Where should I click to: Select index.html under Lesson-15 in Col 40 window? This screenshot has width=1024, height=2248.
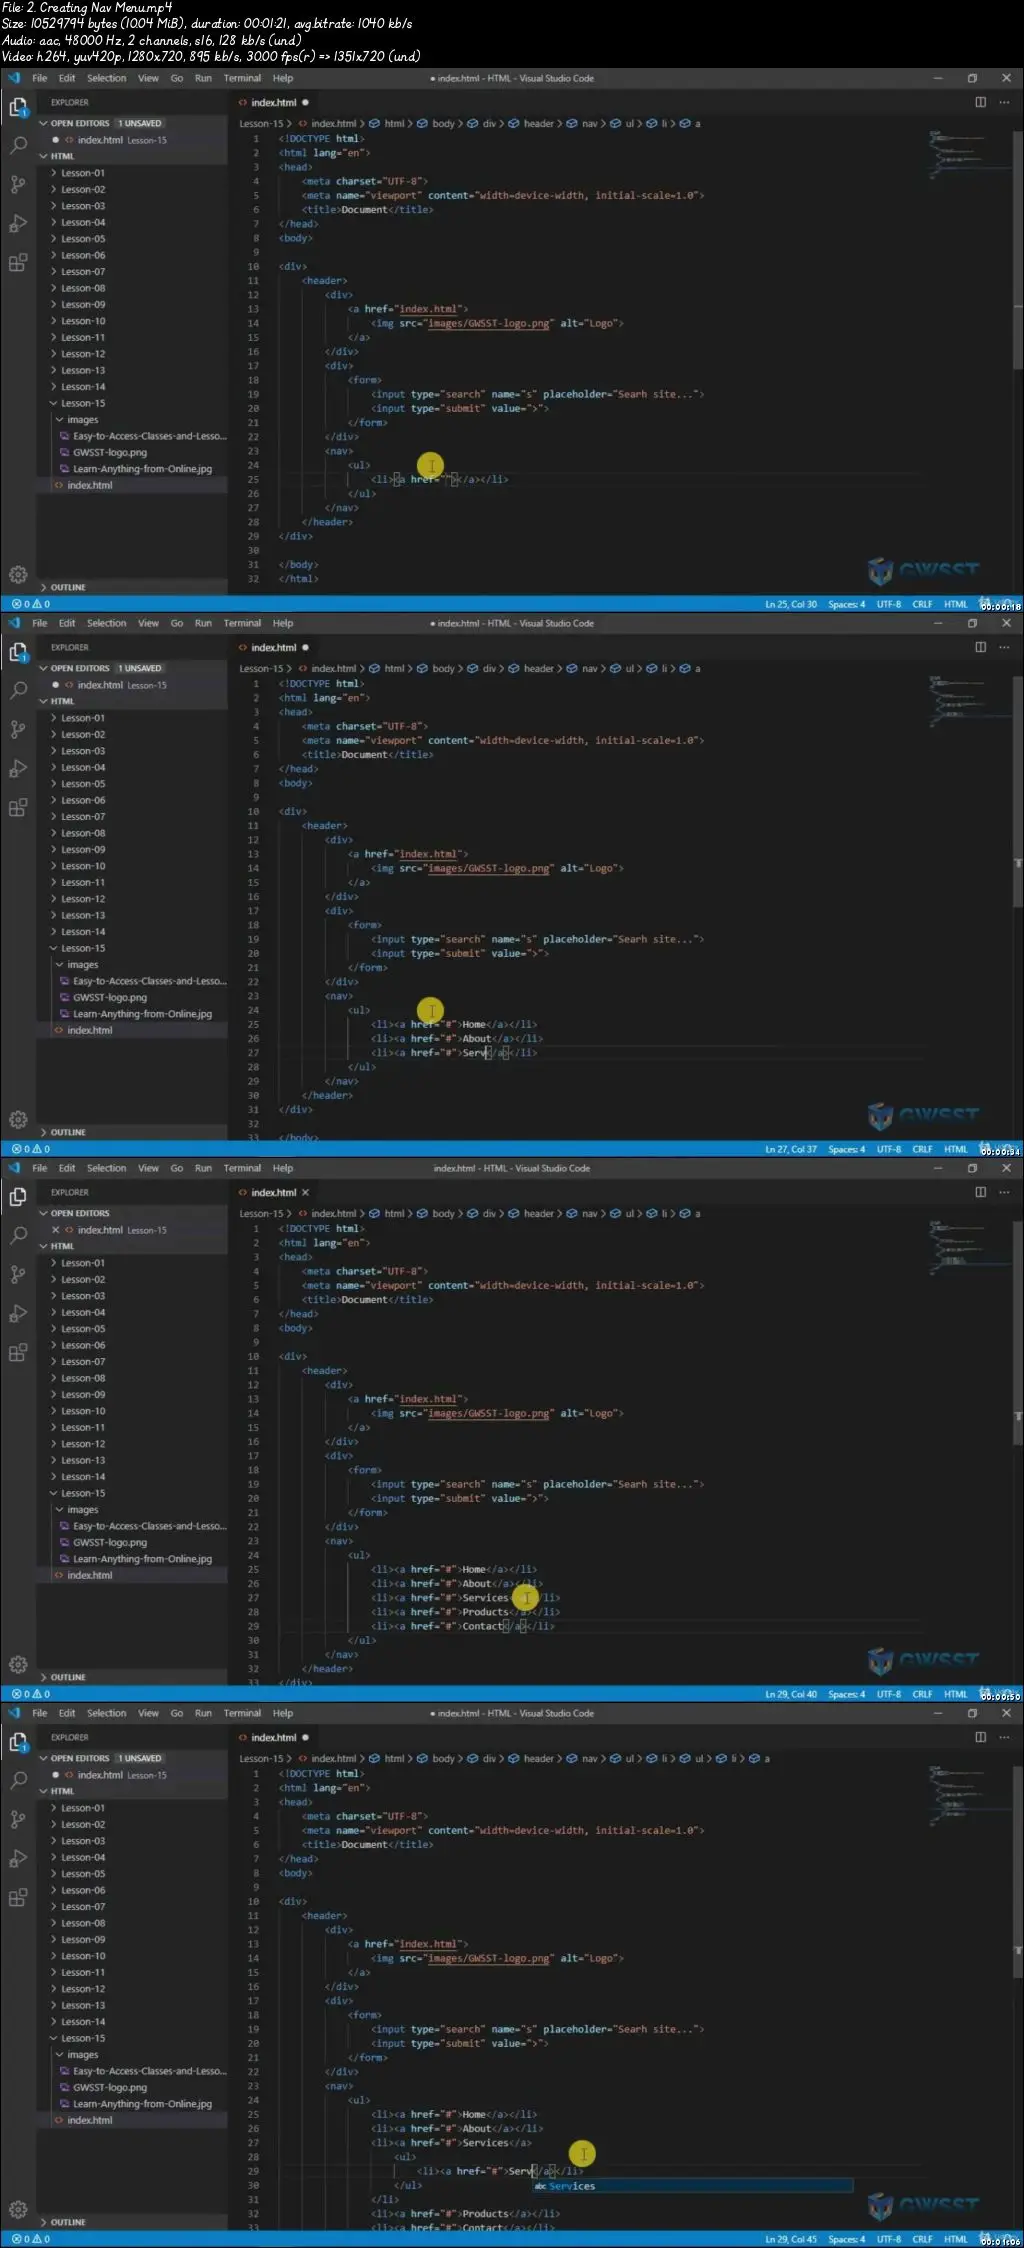point(89,1575)
